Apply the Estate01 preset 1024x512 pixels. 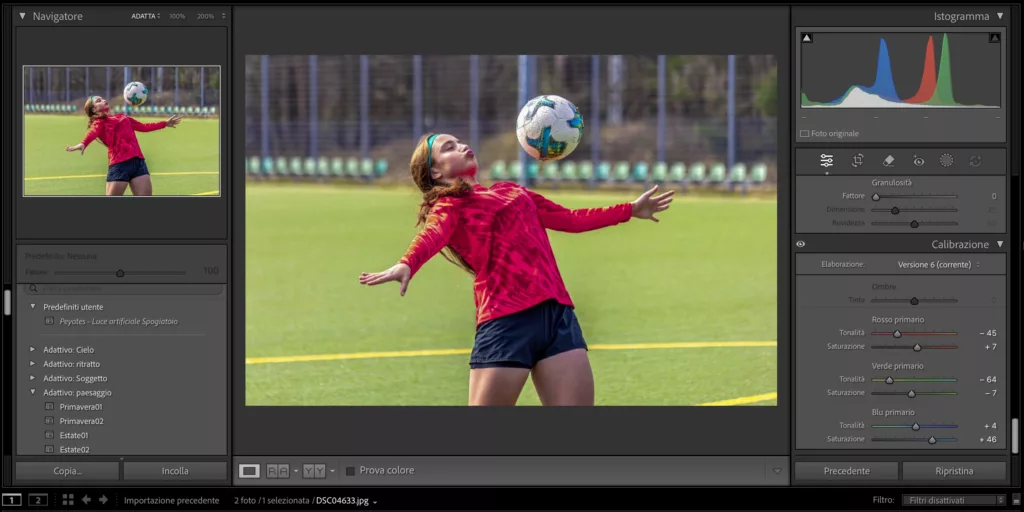click(74, 436)
